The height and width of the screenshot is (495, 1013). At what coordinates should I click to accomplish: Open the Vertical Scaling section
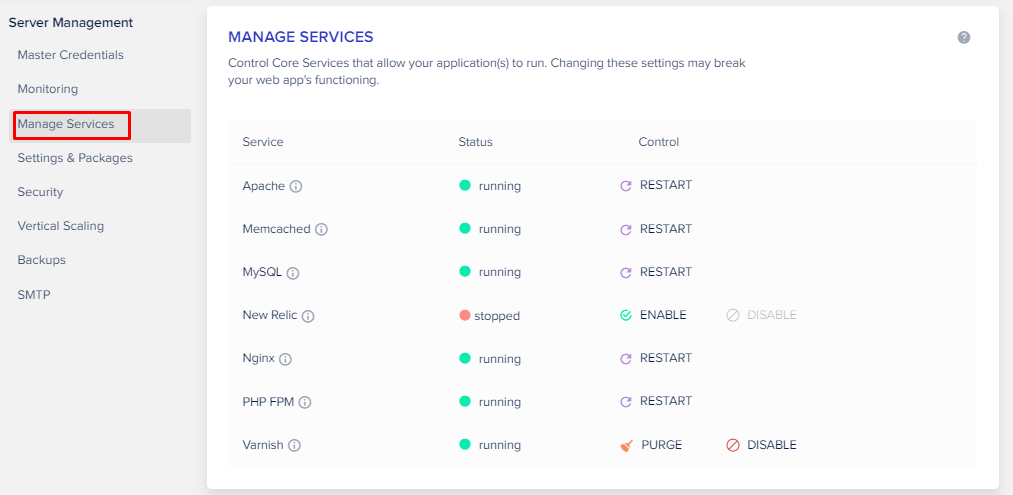61,226
